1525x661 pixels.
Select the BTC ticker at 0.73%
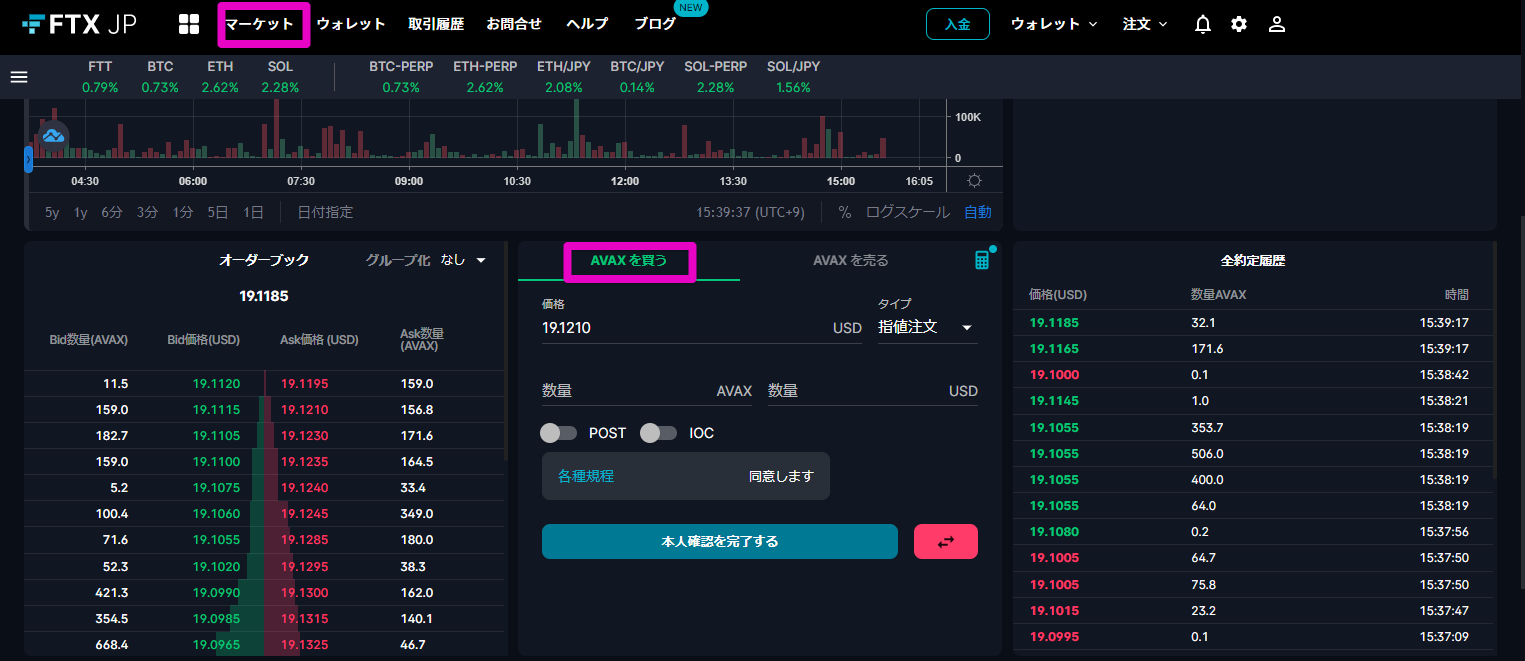(x=160, y=77)
